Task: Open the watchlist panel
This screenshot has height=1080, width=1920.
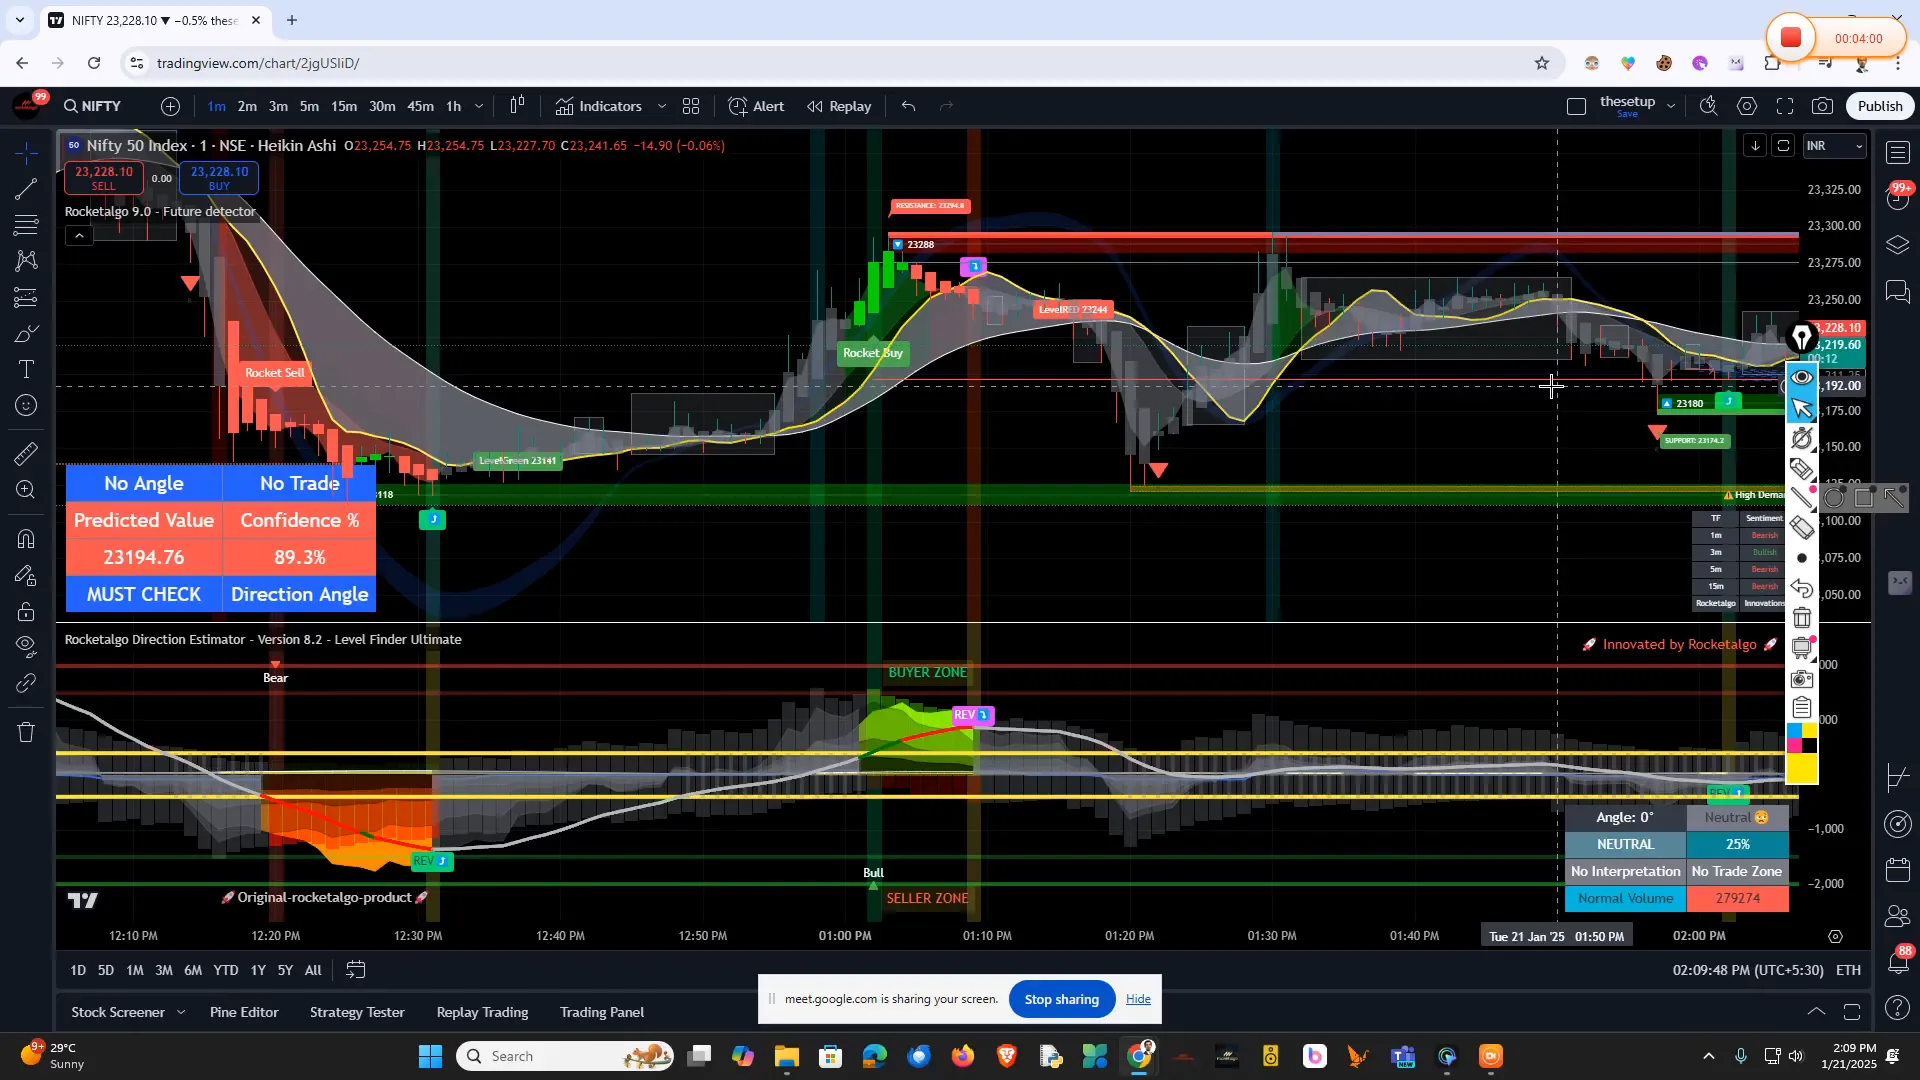Action: 1898,152
